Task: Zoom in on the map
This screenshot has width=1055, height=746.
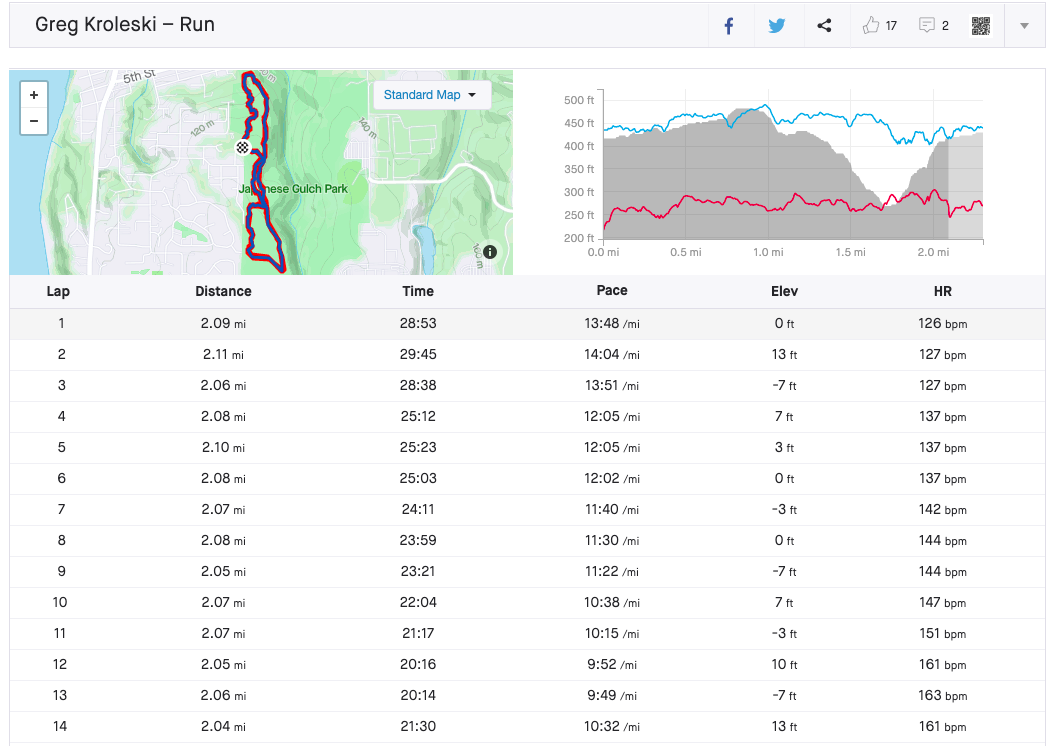Action: [34, 95]
